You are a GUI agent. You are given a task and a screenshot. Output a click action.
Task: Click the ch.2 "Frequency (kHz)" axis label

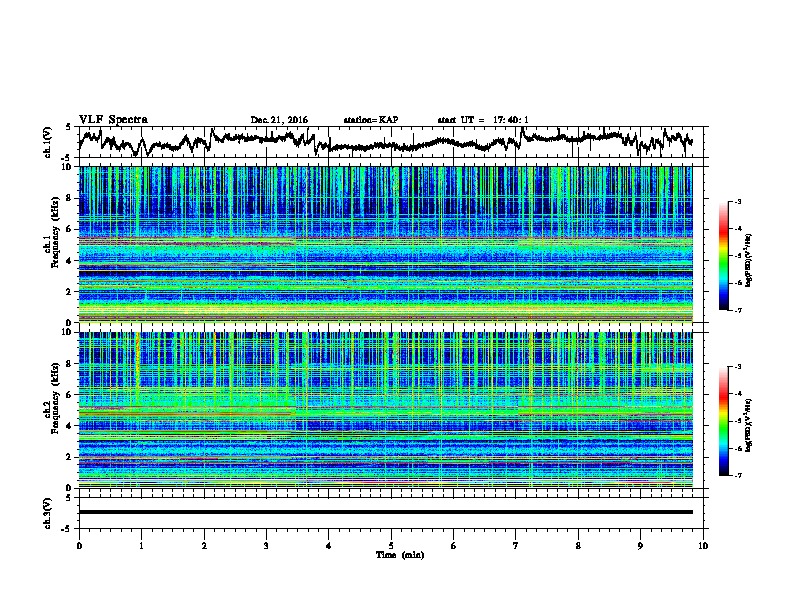point(55,398)
